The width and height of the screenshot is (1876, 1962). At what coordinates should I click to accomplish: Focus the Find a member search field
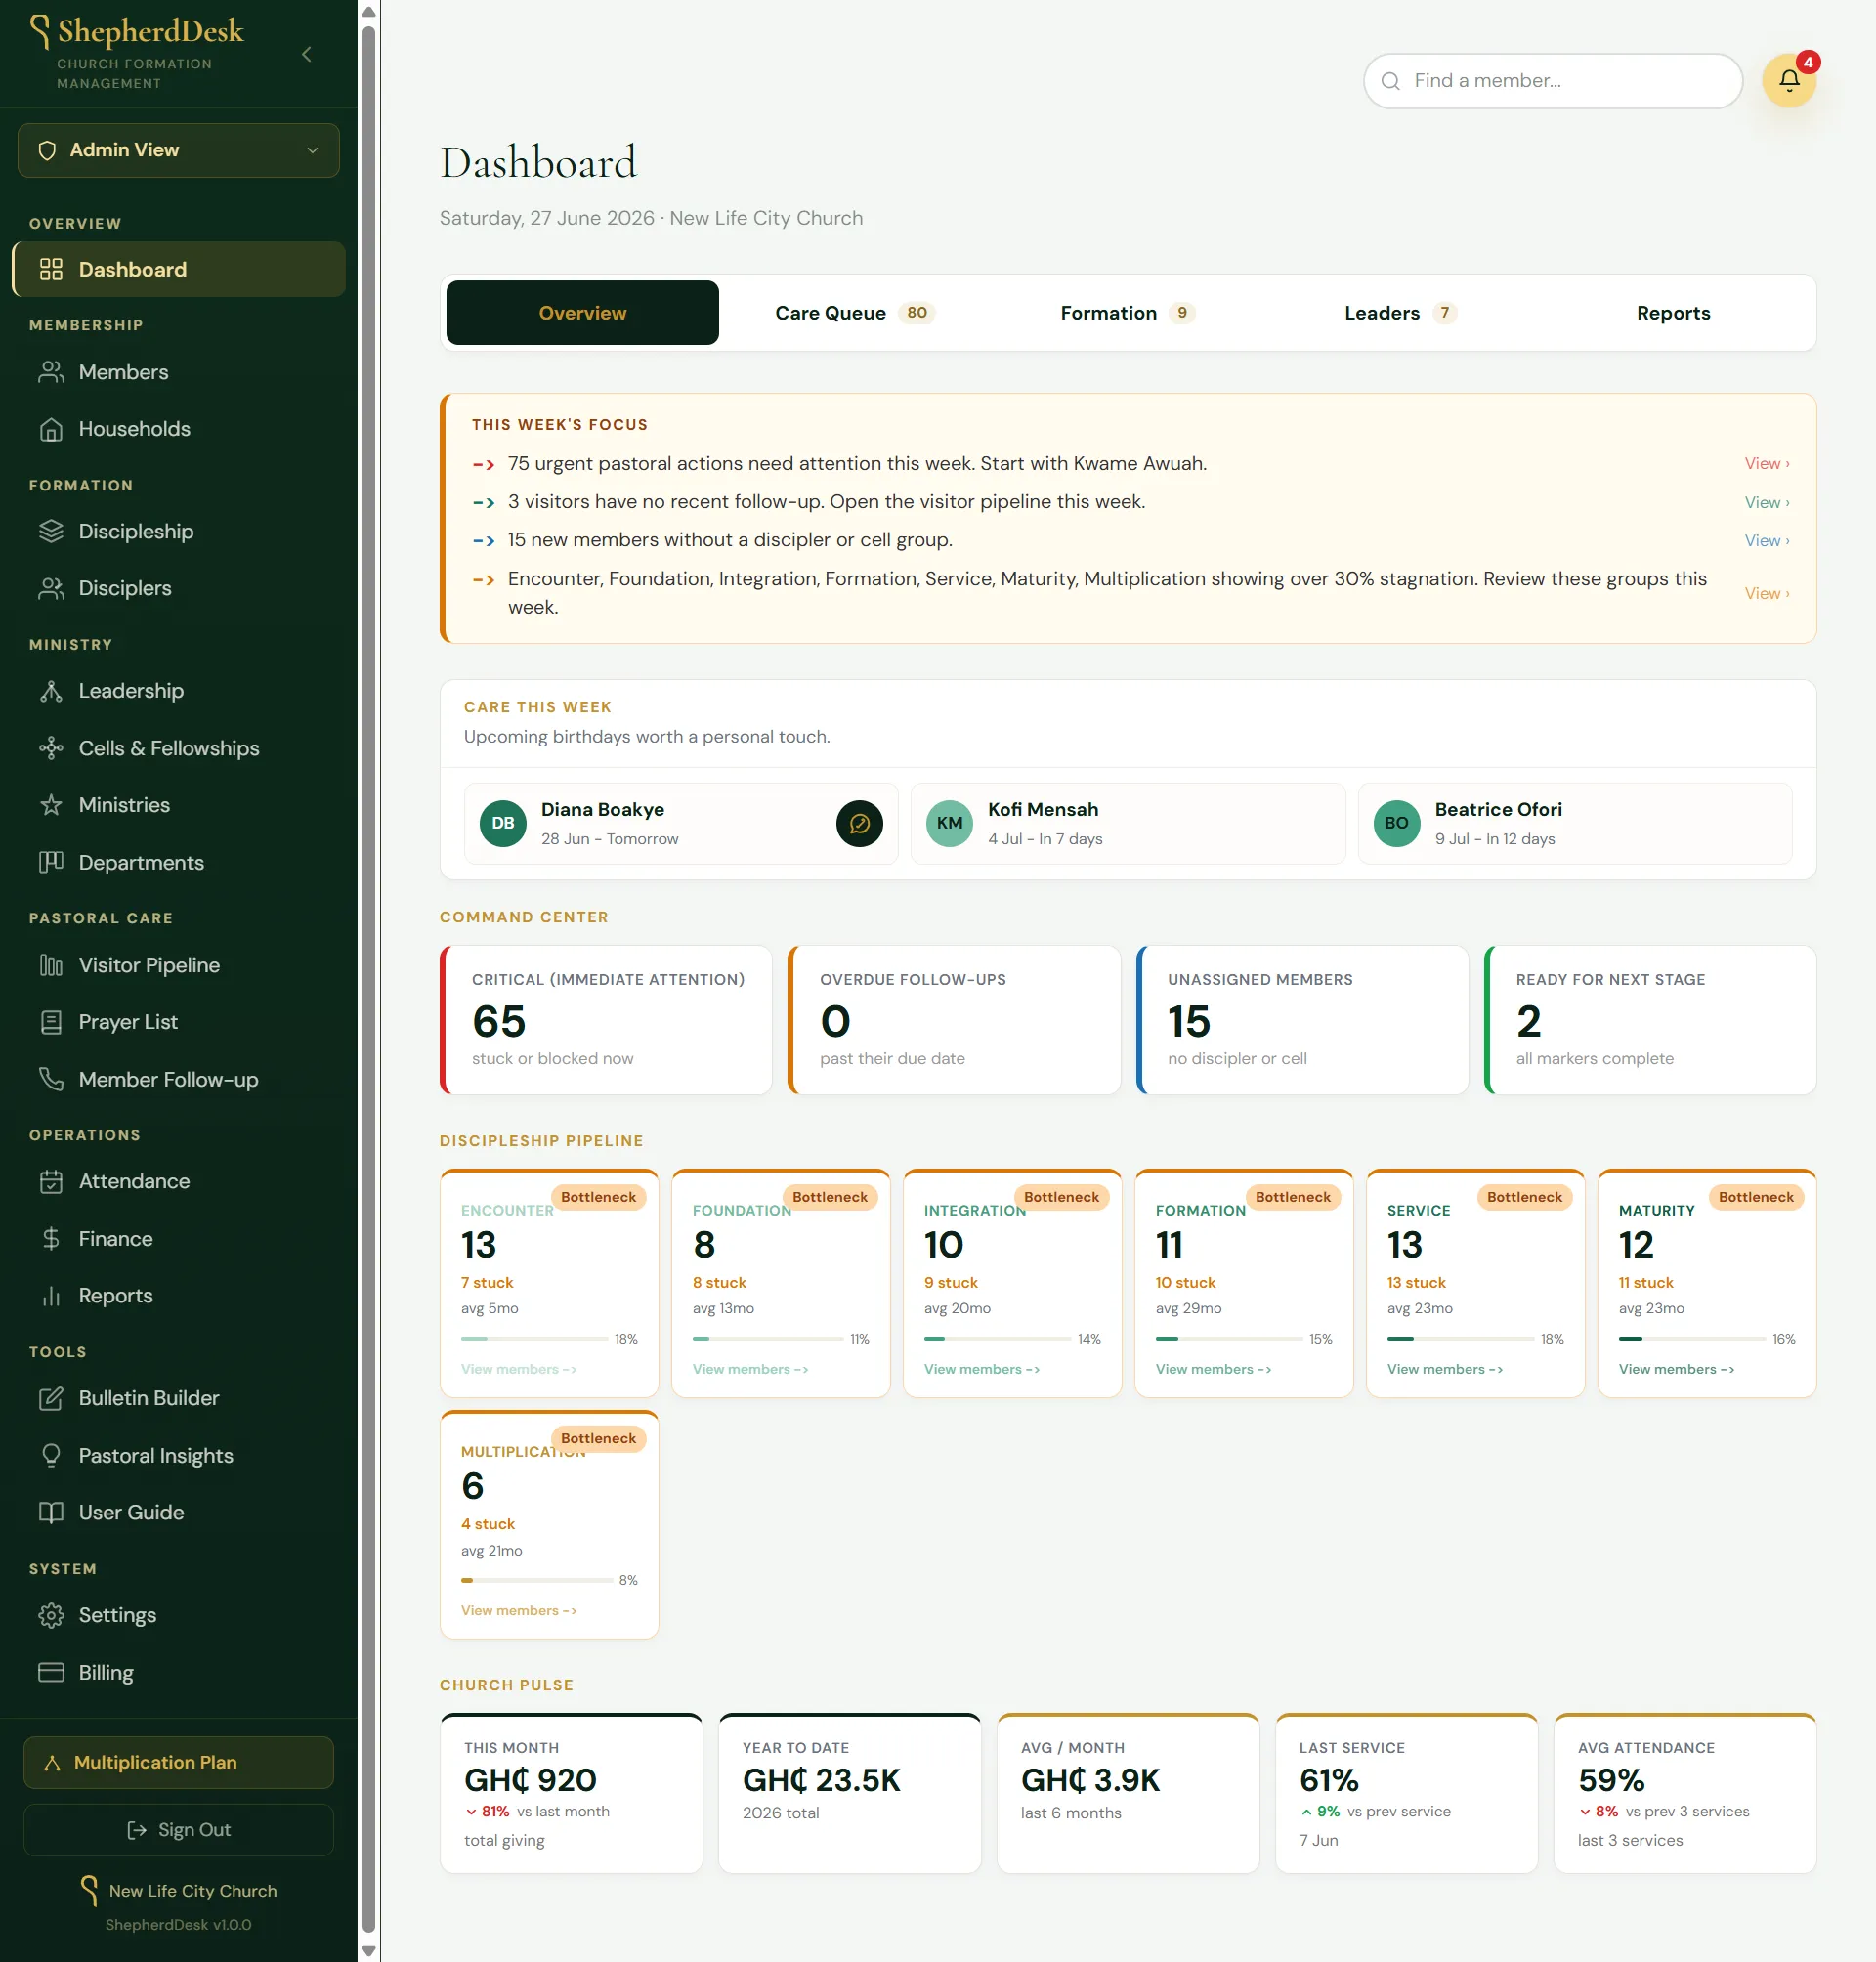1552,81
